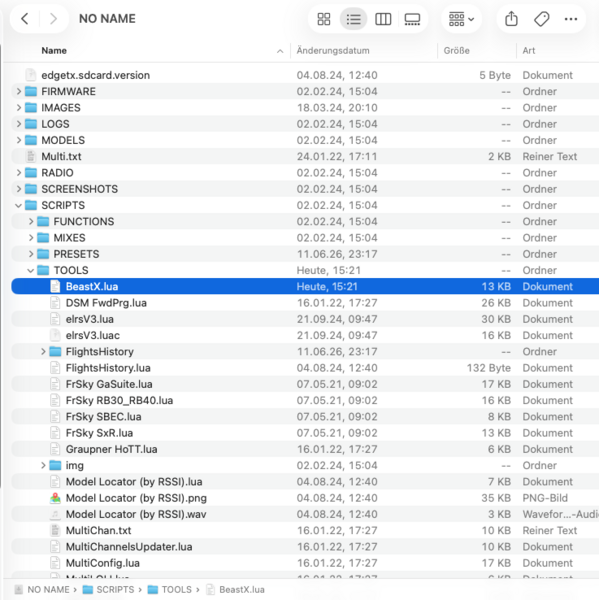Image resolution: width=599 pixels, height=600 pixels.
Task: Select the Multi.txt file icon
Action: coord(31,157)
